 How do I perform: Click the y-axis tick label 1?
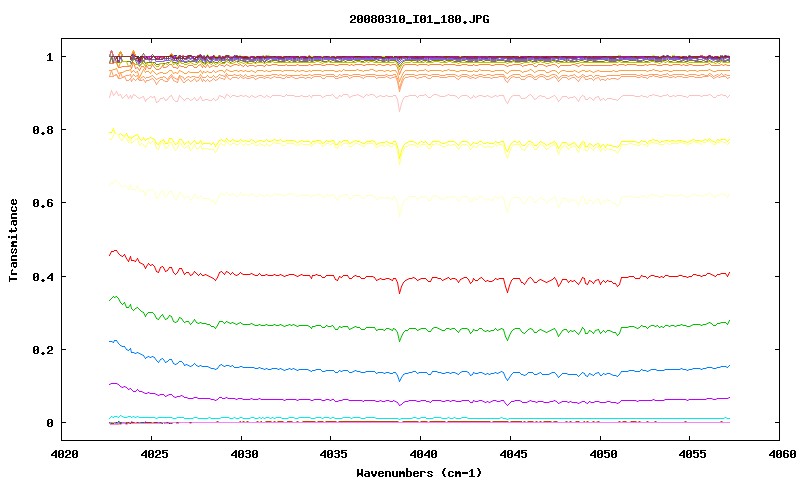coord(49,57)
